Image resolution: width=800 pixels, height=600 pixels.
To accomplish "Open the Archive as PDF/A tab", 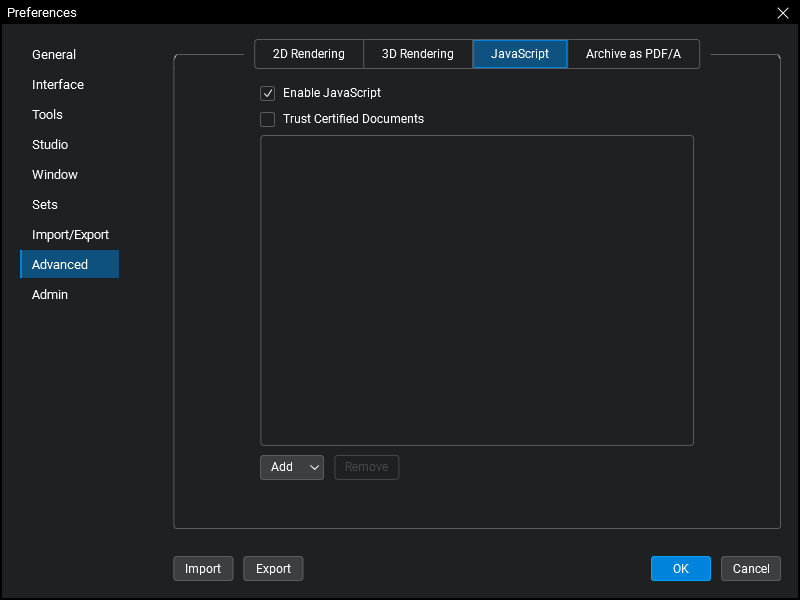I will tap(633, 54).
